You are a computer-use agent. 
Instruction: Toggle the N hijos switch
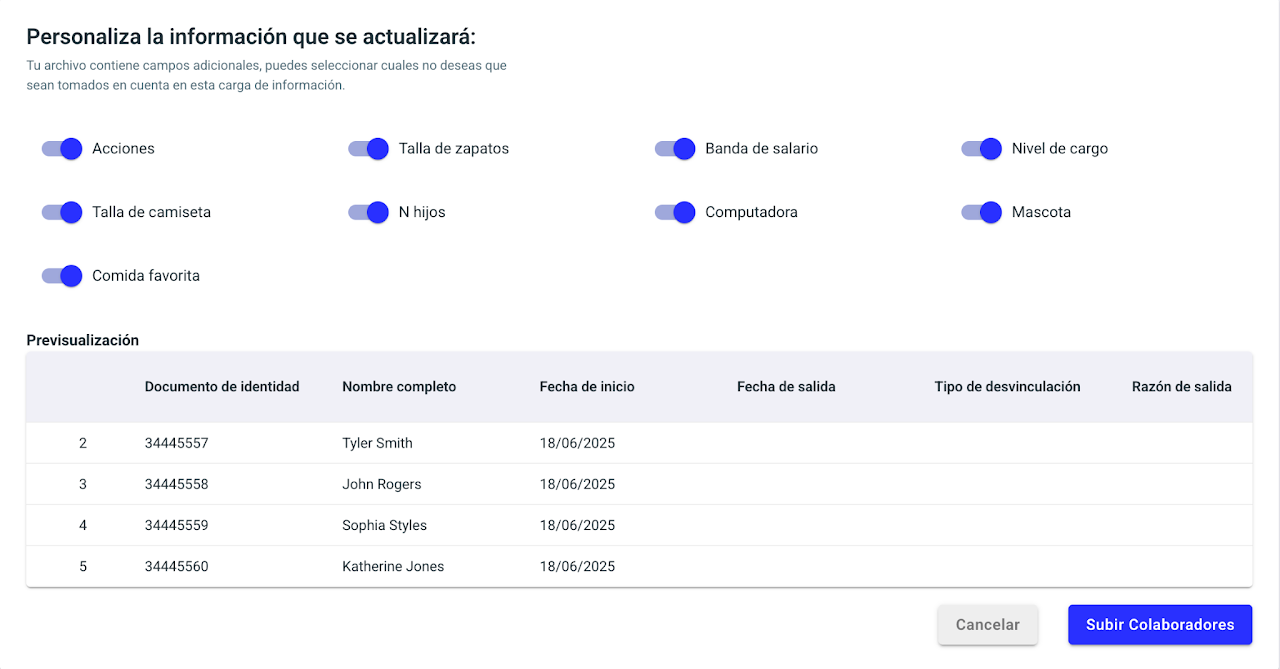point(368,212)
